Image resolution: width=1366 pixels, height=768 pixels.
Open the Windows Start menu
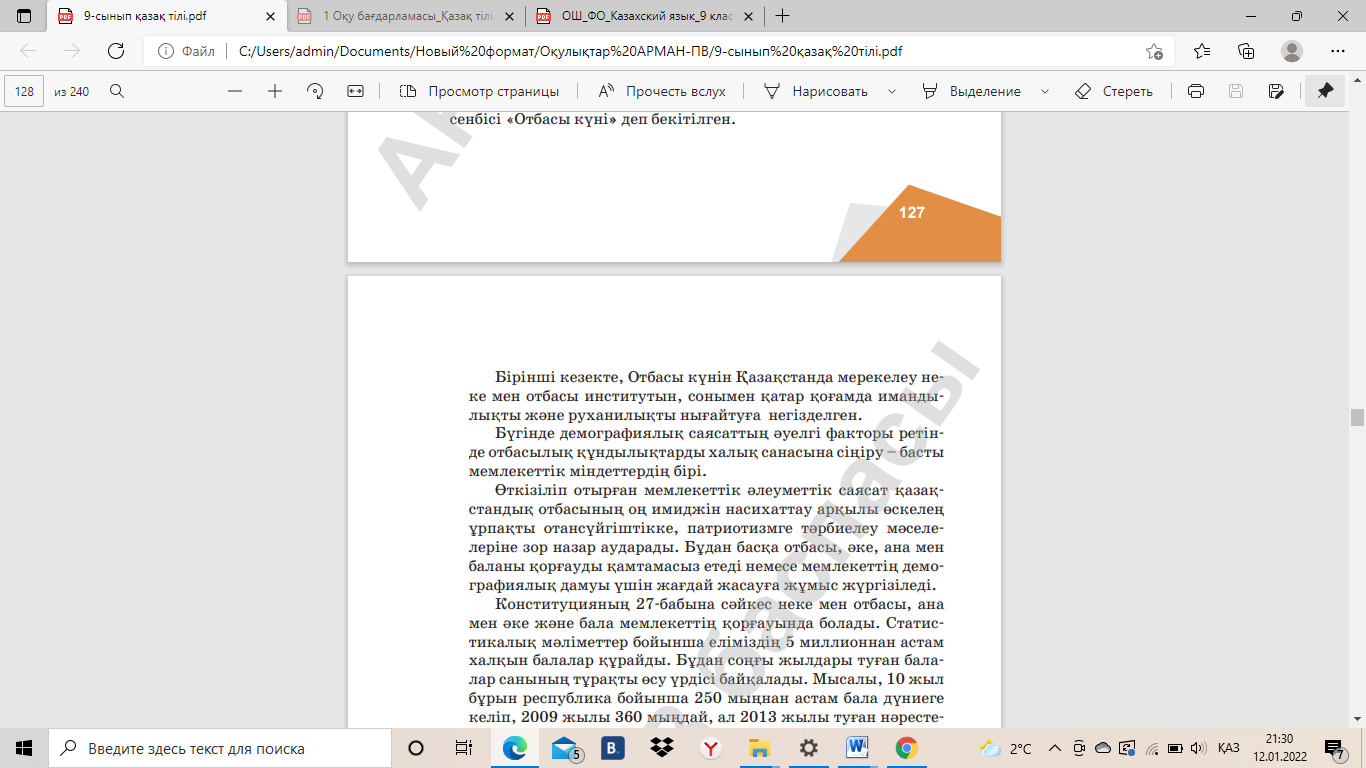point(24,748)
